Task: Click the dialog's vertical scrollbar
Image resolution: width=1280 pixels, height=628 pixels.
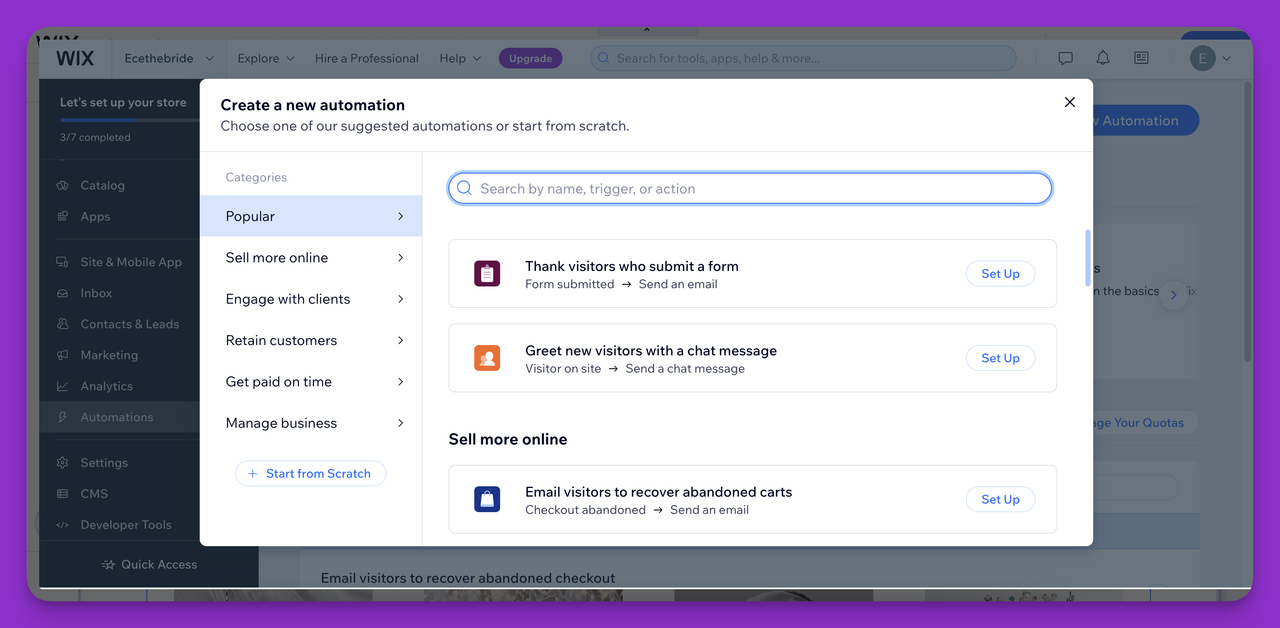Action: coord(1088,258)
